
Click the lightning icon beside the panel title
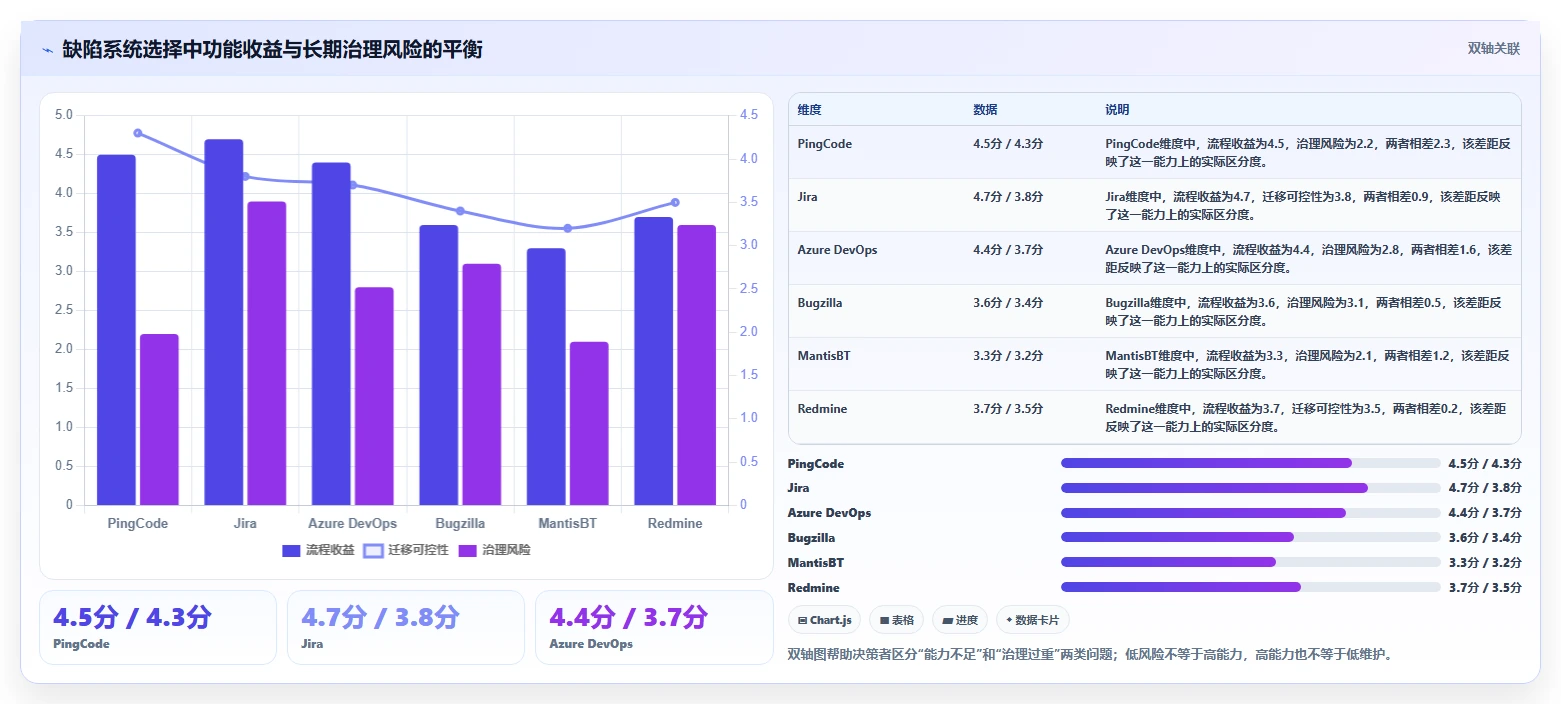click(x=47, y=50)
